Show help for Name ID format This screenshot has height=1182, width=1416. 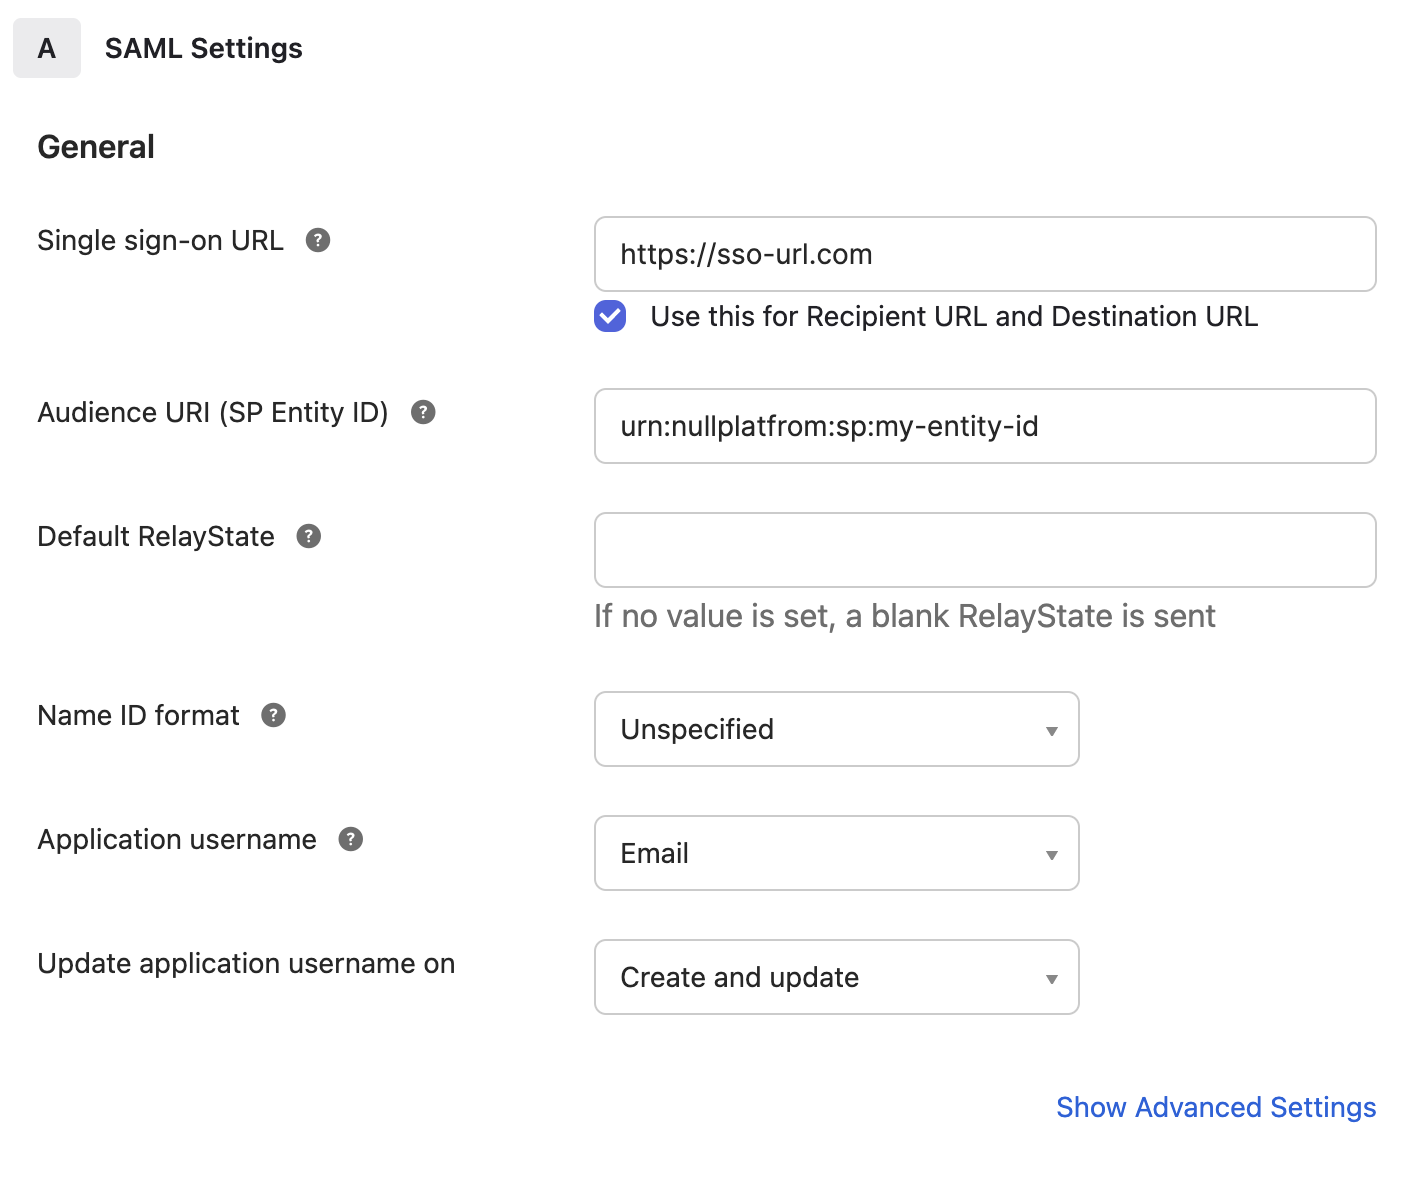click(274, 715)
